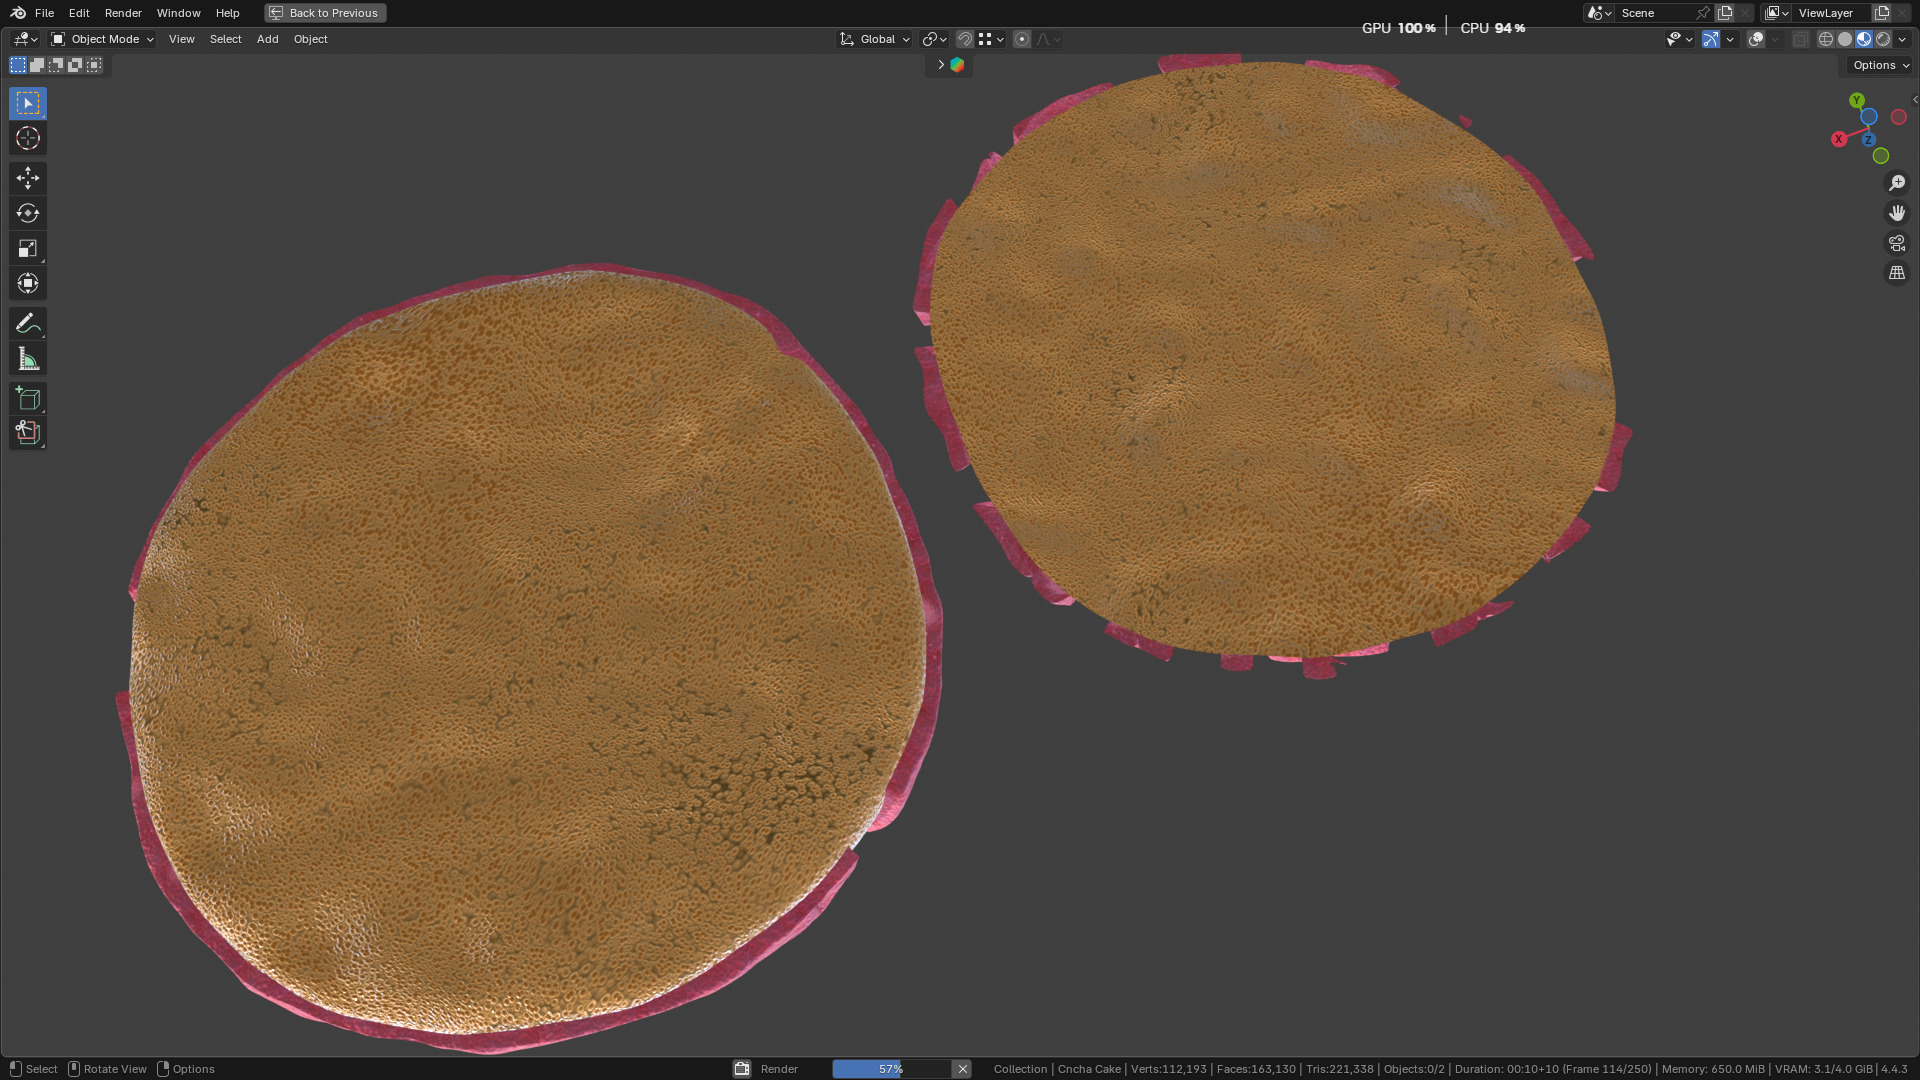The width and height of the screenshot is (1920, 1080).
Task: Open the Object Mode dropdown
Action: 102,39
